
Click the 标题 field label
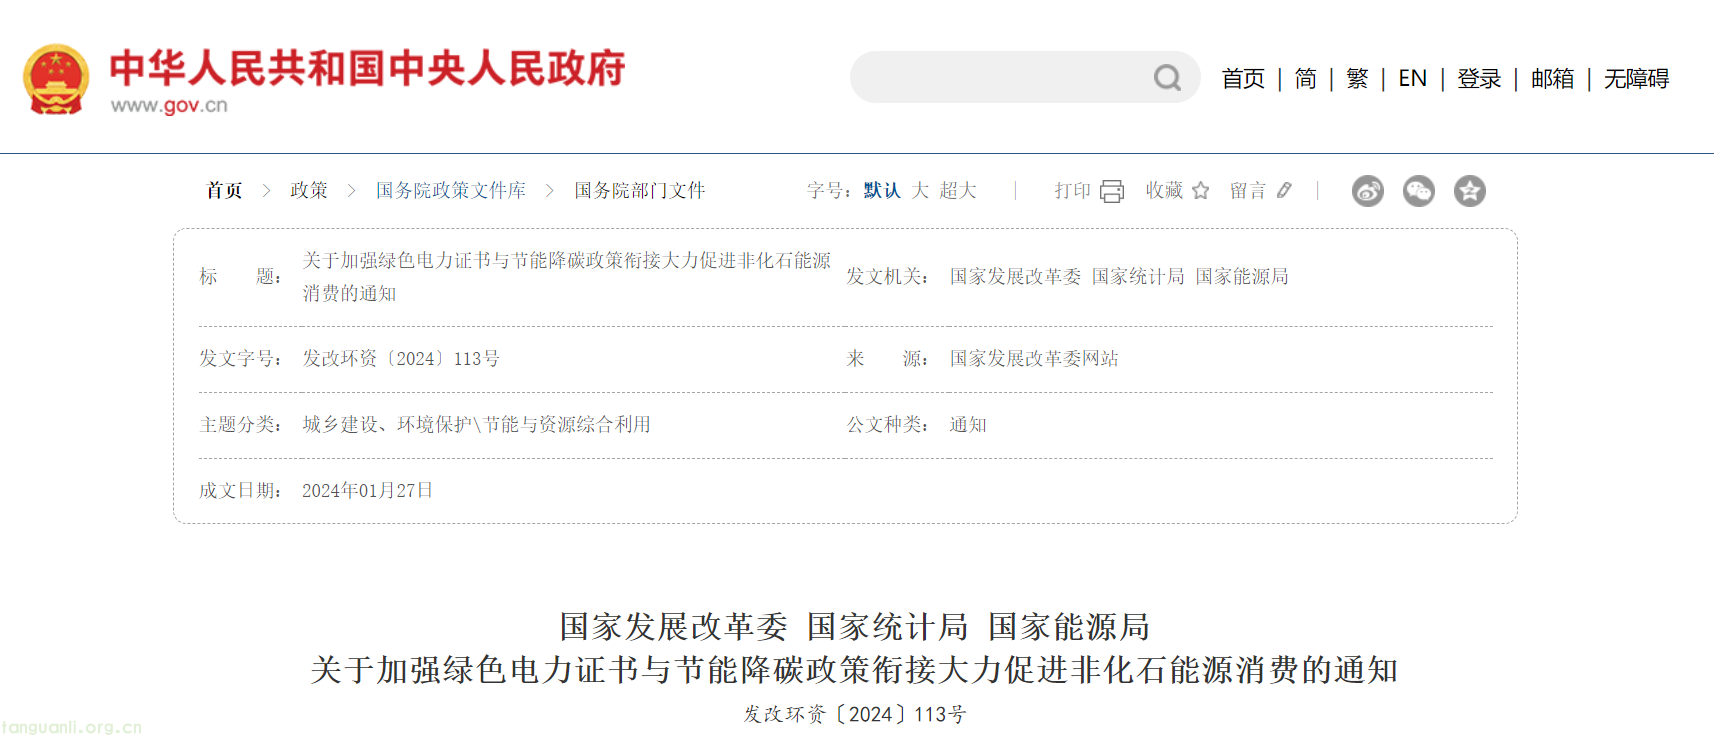coord(240,276)
